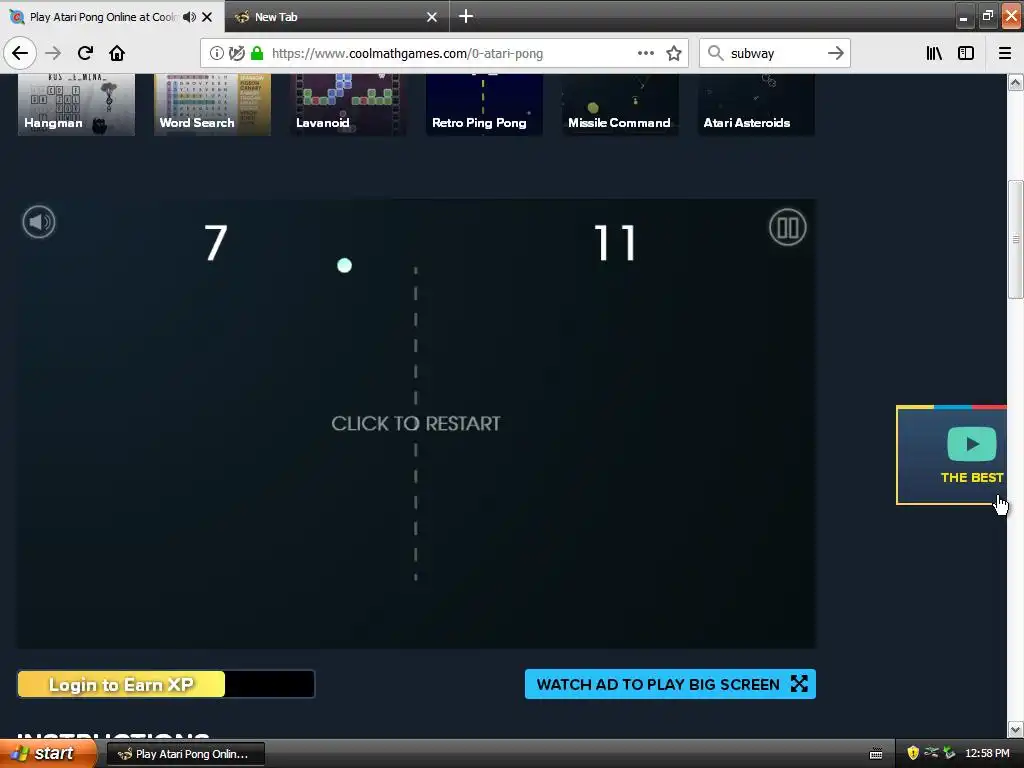Open the Atari Asteroids thumbnail
The width and height of the screenshot is (1024, 768).
[756, 104]
